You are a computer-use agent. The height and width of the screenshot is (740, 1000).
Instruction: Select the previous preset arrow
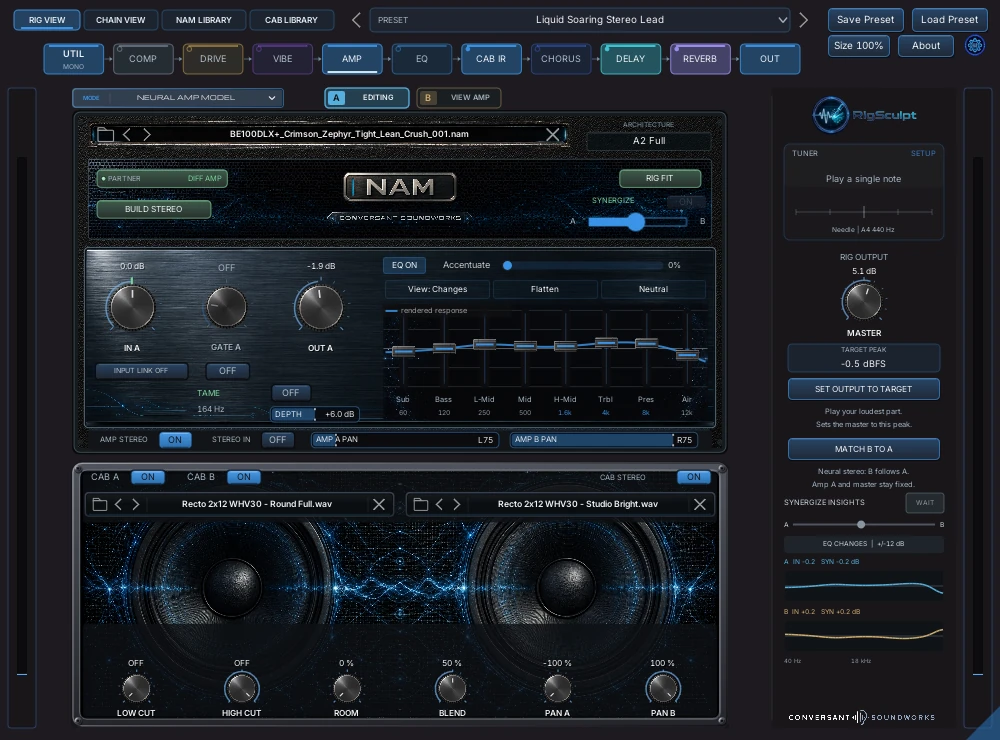[x=356, y=20]
